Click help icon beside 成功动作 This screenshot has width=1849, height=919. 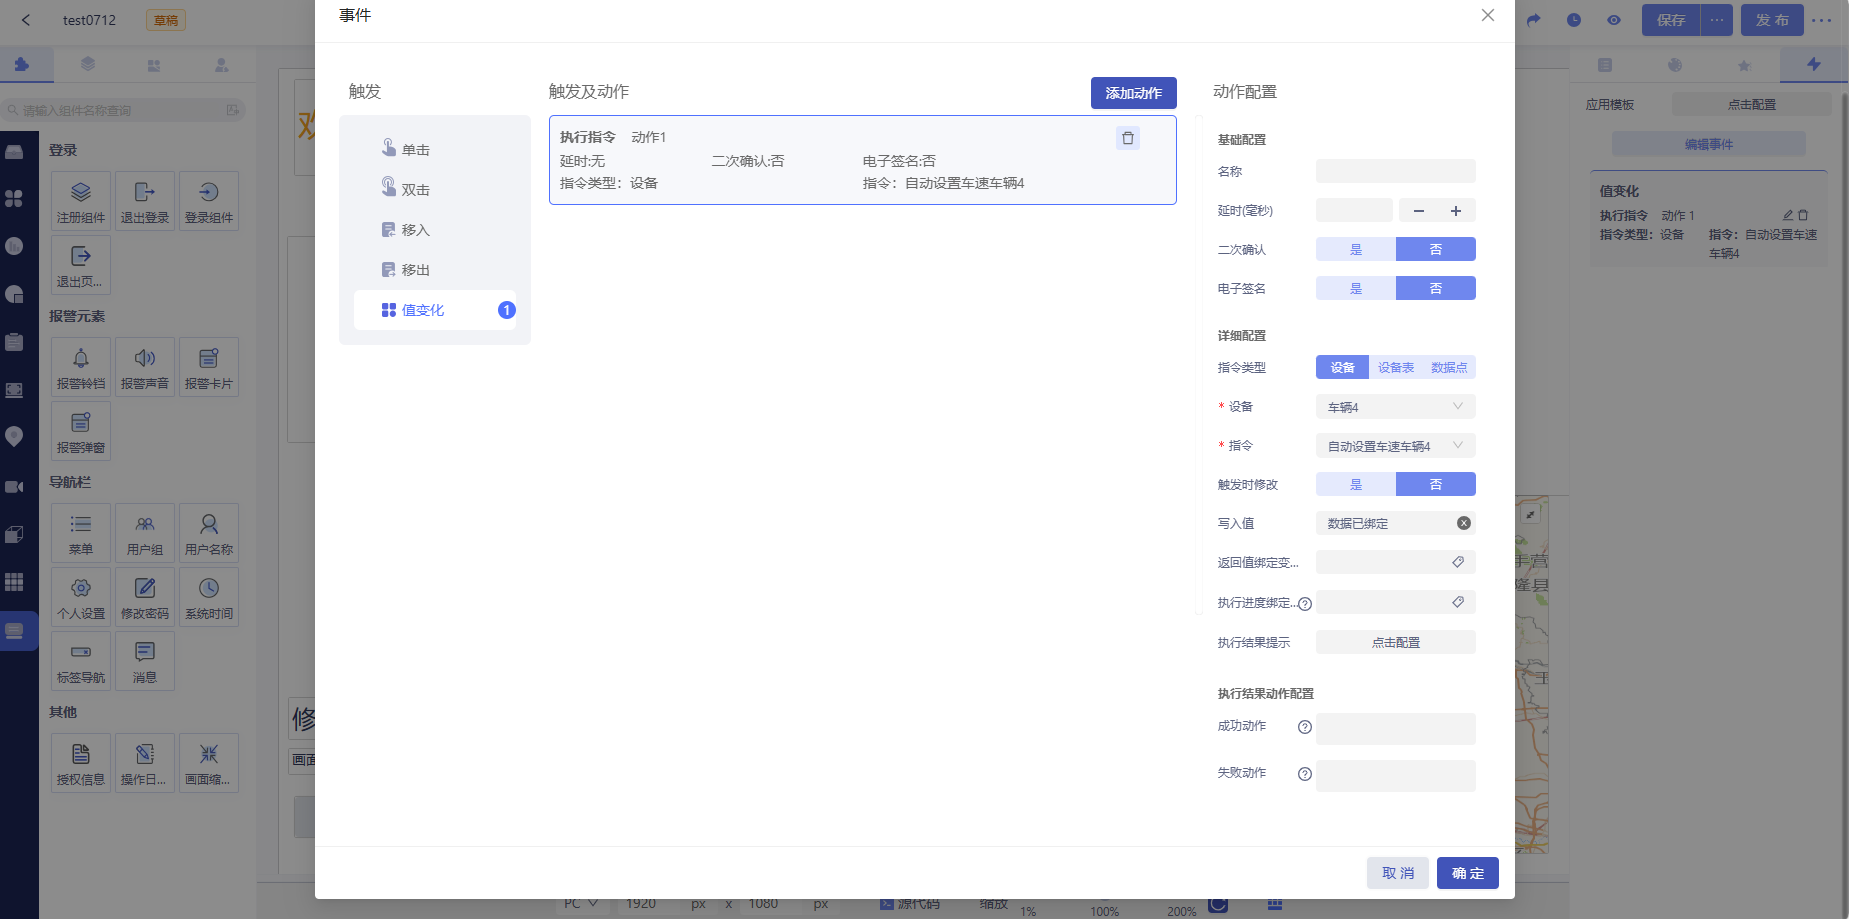pos(1305,727)
